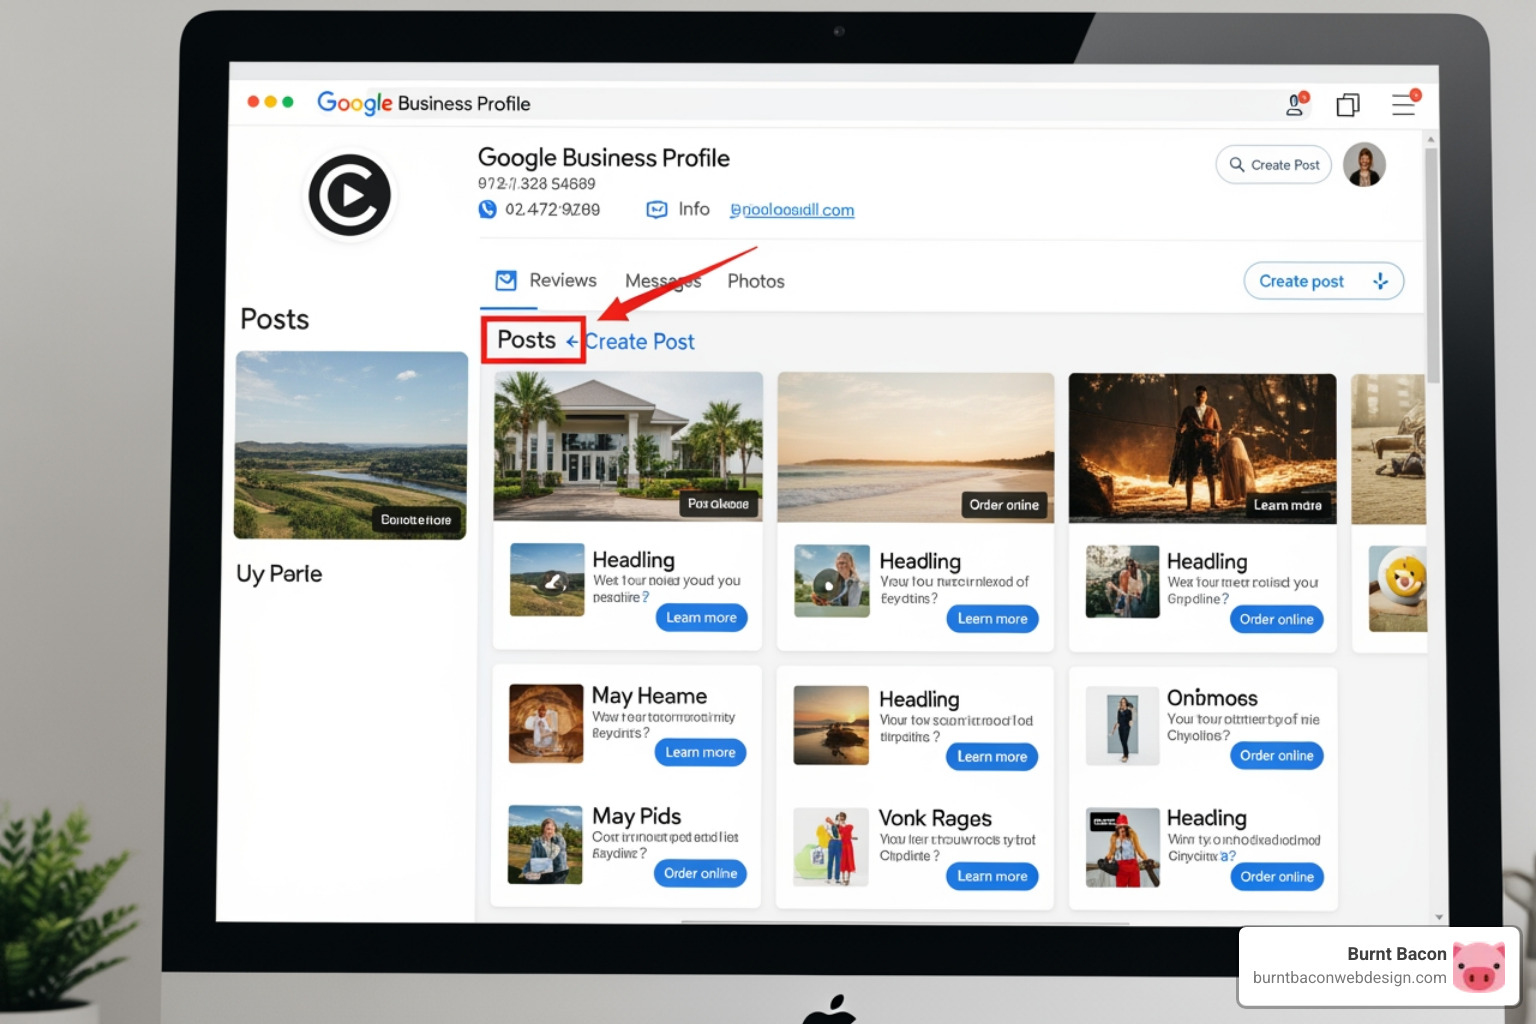
Task: Click the arrow icon in Create post button
Action: 1381,281
